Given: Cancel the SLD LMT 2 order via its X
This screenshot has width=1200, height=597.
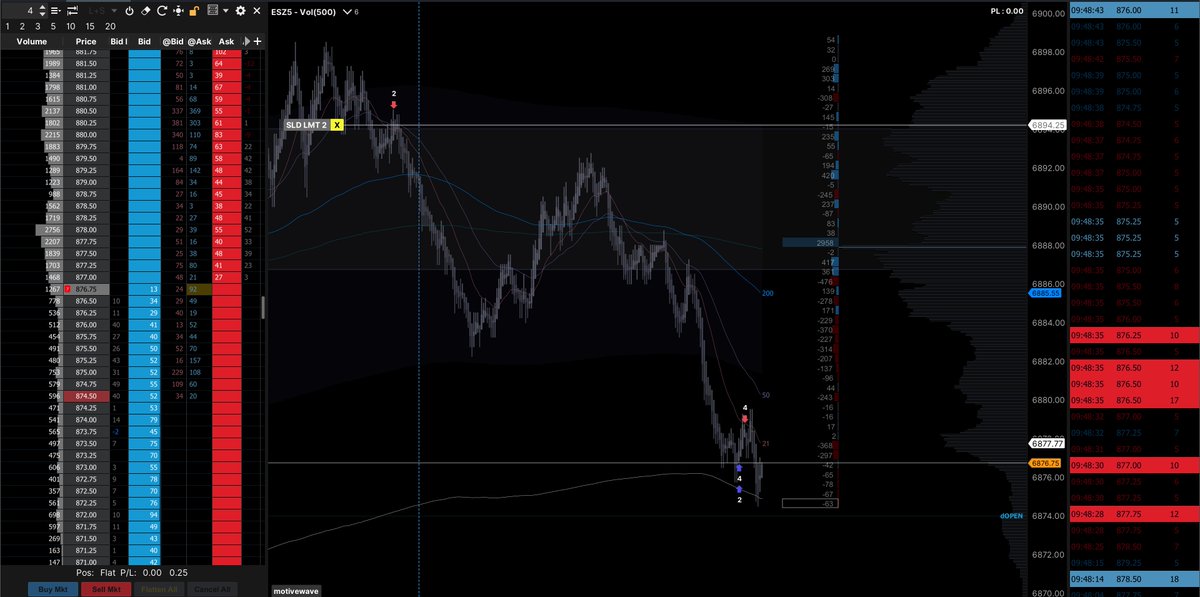Looking at the screenshot, I should 336,127.
